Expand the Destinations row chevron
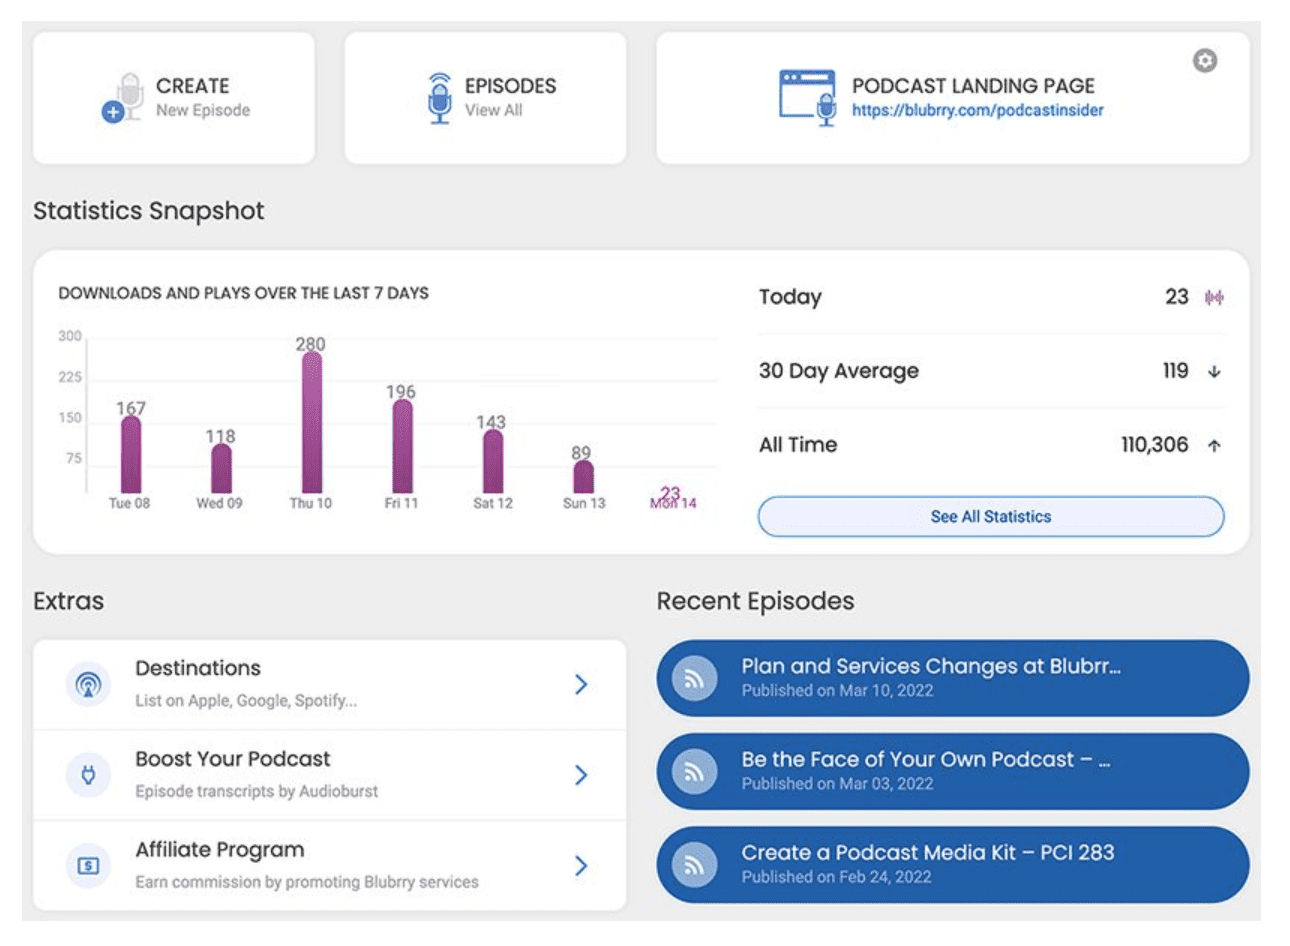This screenshot has width=1290, height=946. pyautogui.click(x=580, y=685)
